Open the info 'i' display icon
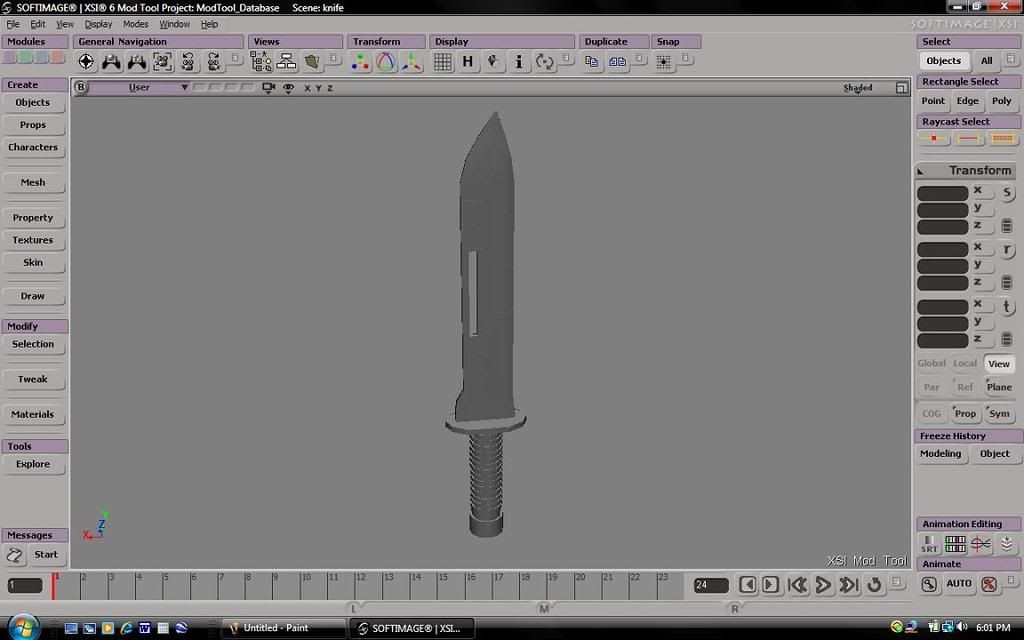 pyautogui.click(x=519, y=62)
